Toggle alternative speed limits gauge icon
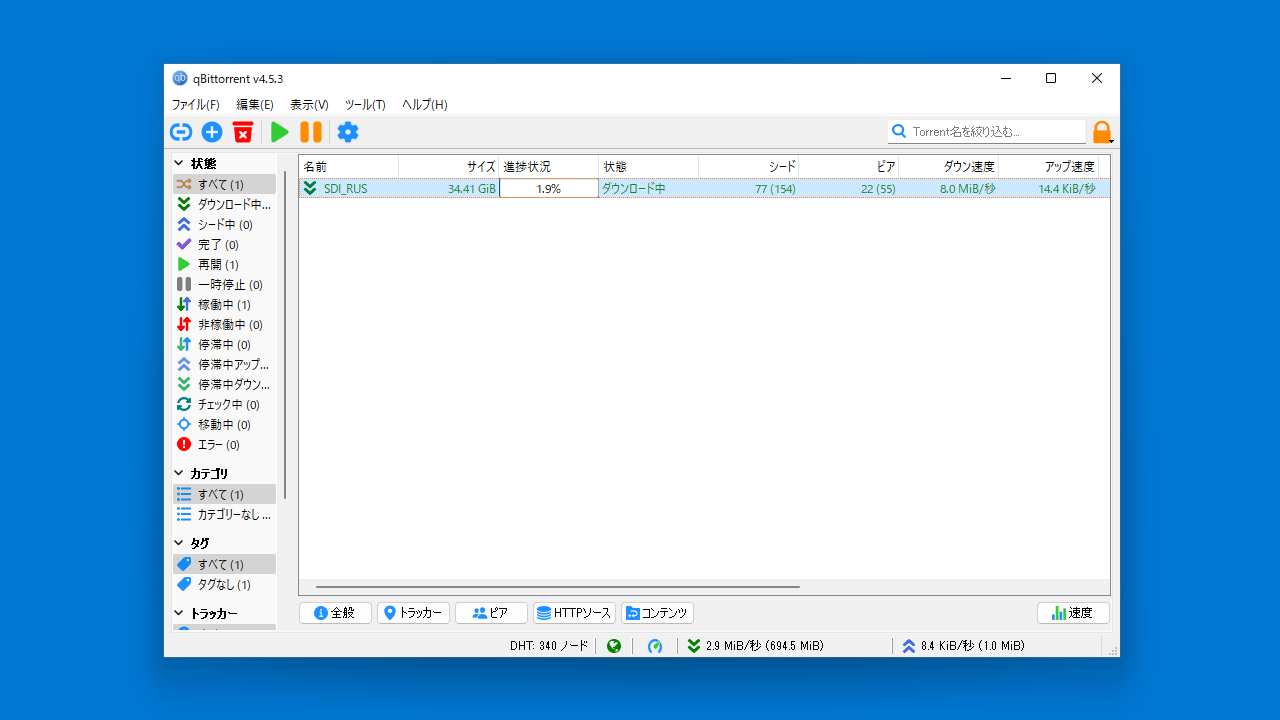This screenshot has width=1280, height=720. tap(655, 646)
